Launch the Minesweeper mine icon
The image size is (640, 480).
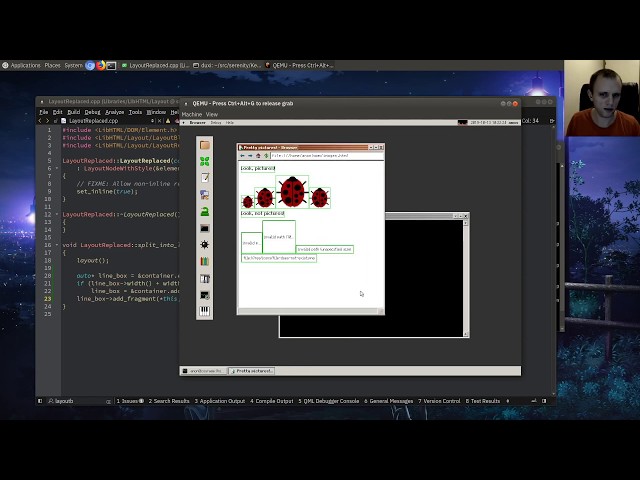tap(204, 244)
